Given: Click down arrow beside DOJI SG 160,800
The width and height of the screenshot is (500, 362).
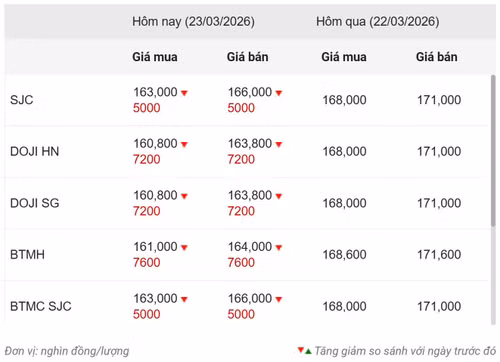Looking at the screenshot, I should coord(184,196).
